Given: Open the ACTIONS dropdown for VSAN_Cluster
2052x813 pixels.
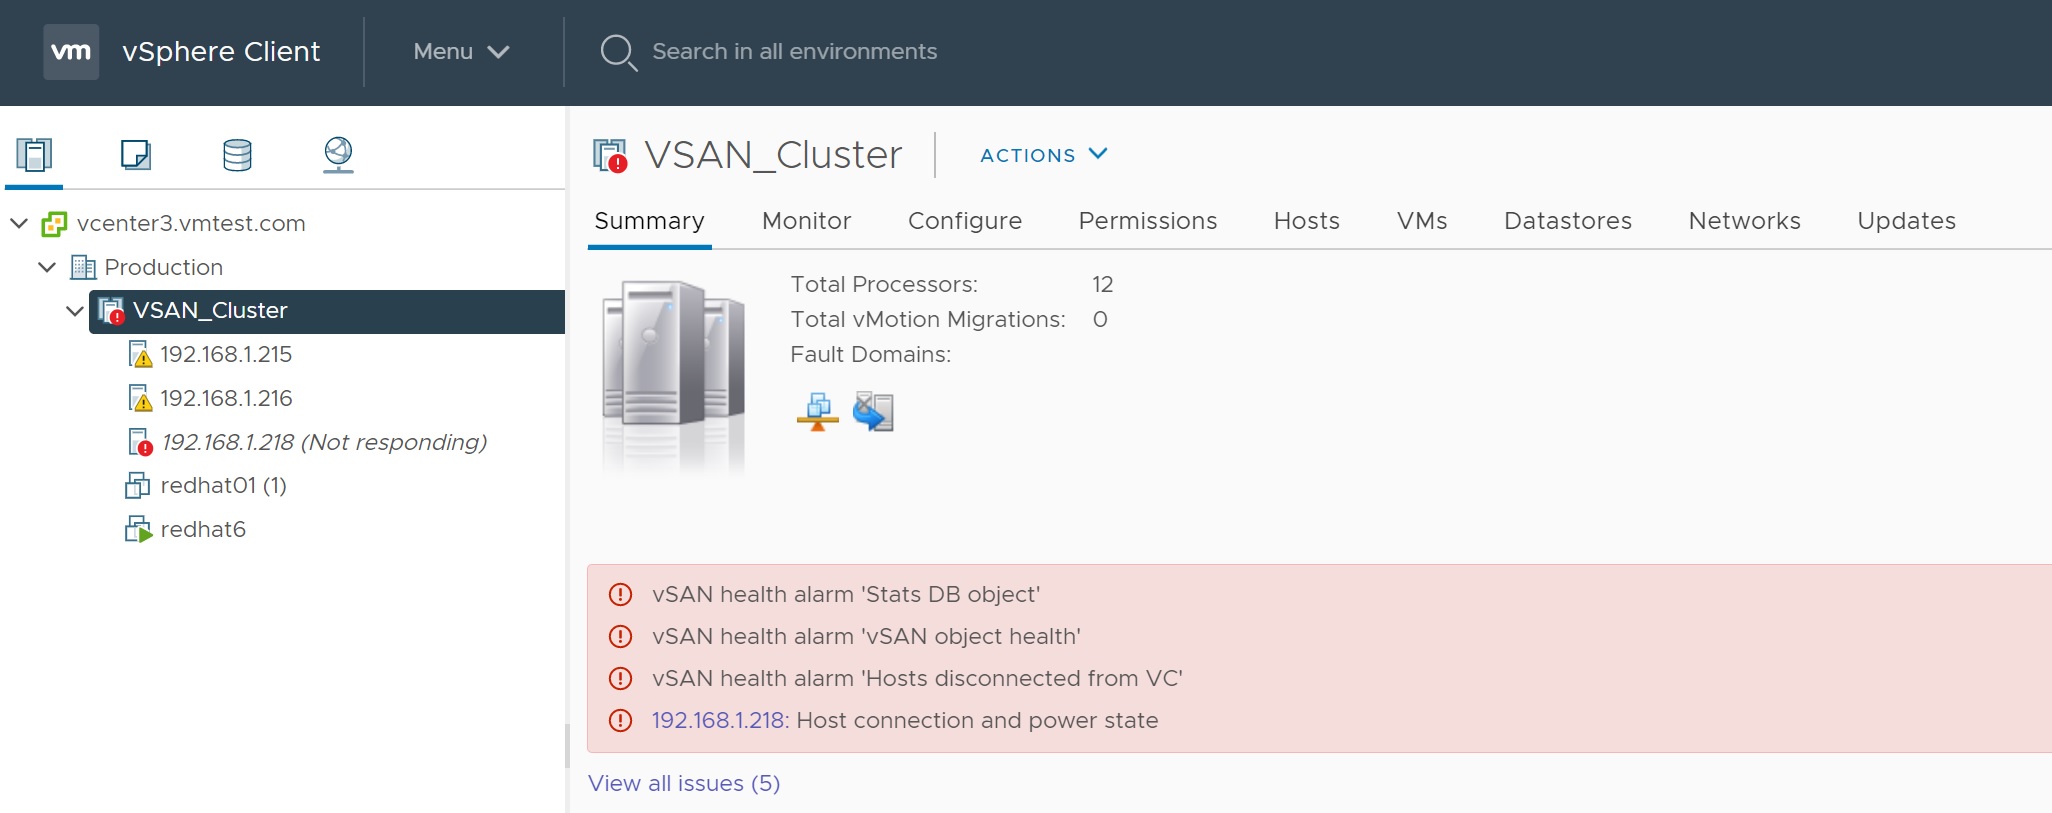Looking at the screenshot, I should 1043,155.
